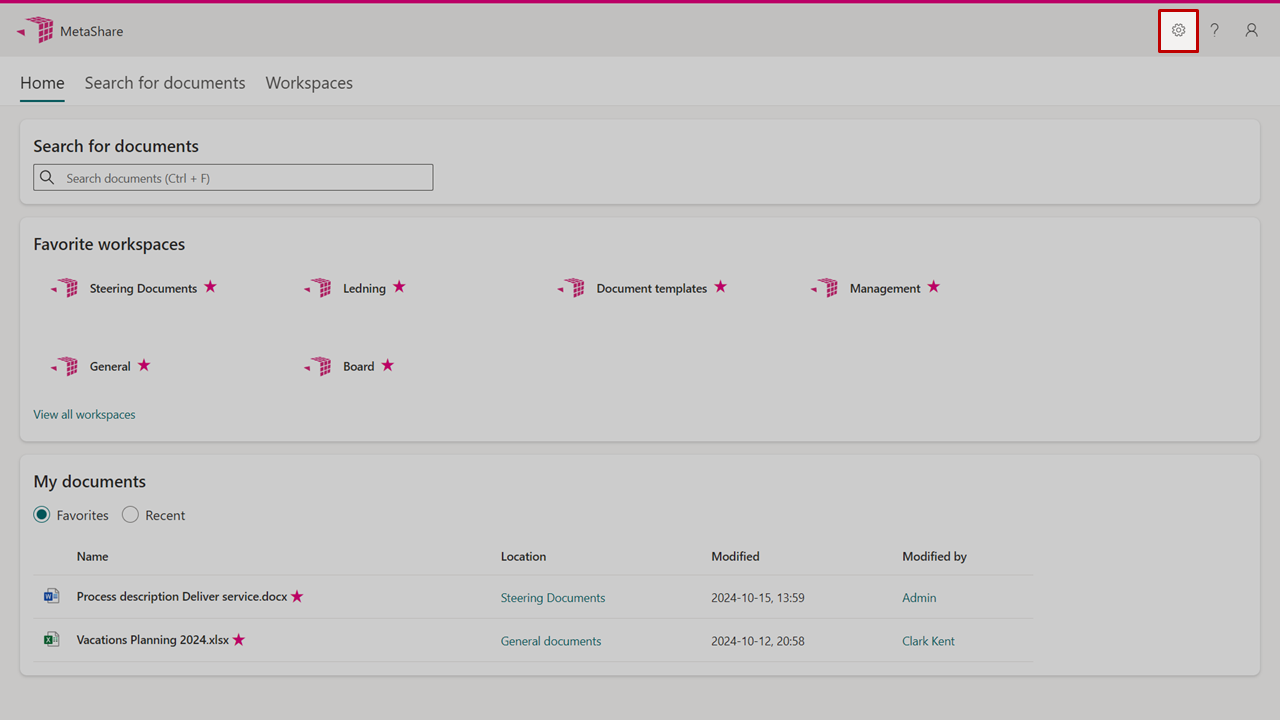Open Clark Kent modified-by link
The width and height of the screenshot is (1280, 720).
[928, 641]
